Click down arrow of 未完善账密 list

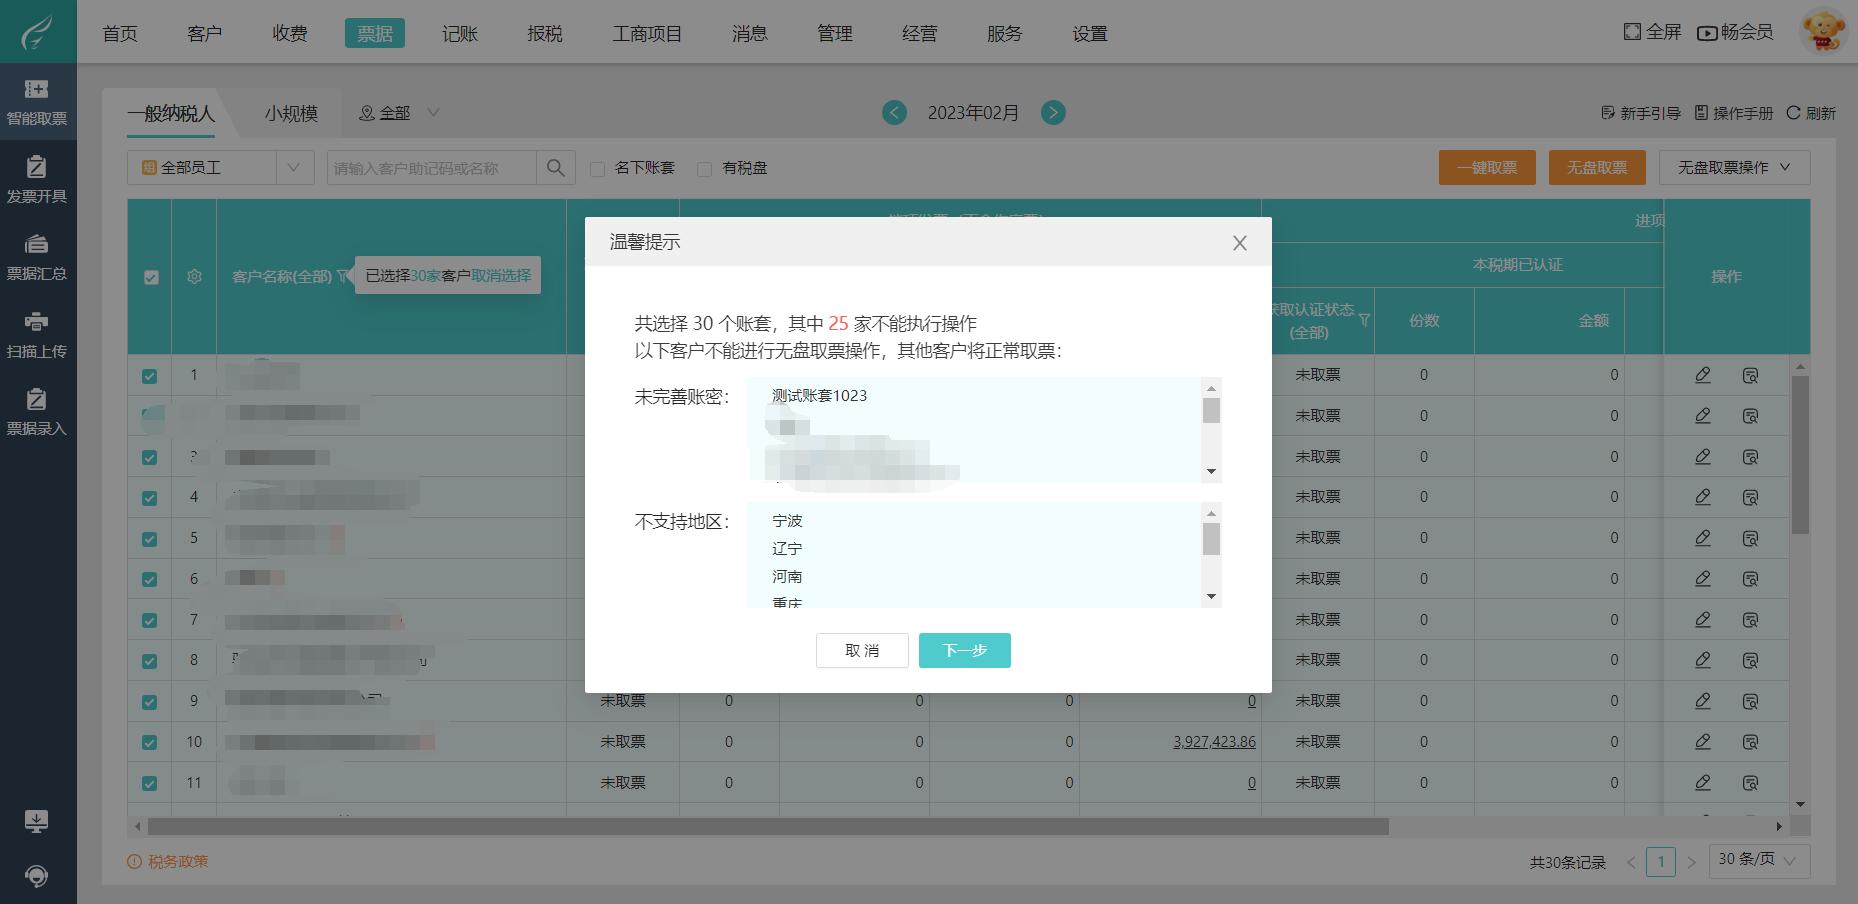coord(1211,472)
